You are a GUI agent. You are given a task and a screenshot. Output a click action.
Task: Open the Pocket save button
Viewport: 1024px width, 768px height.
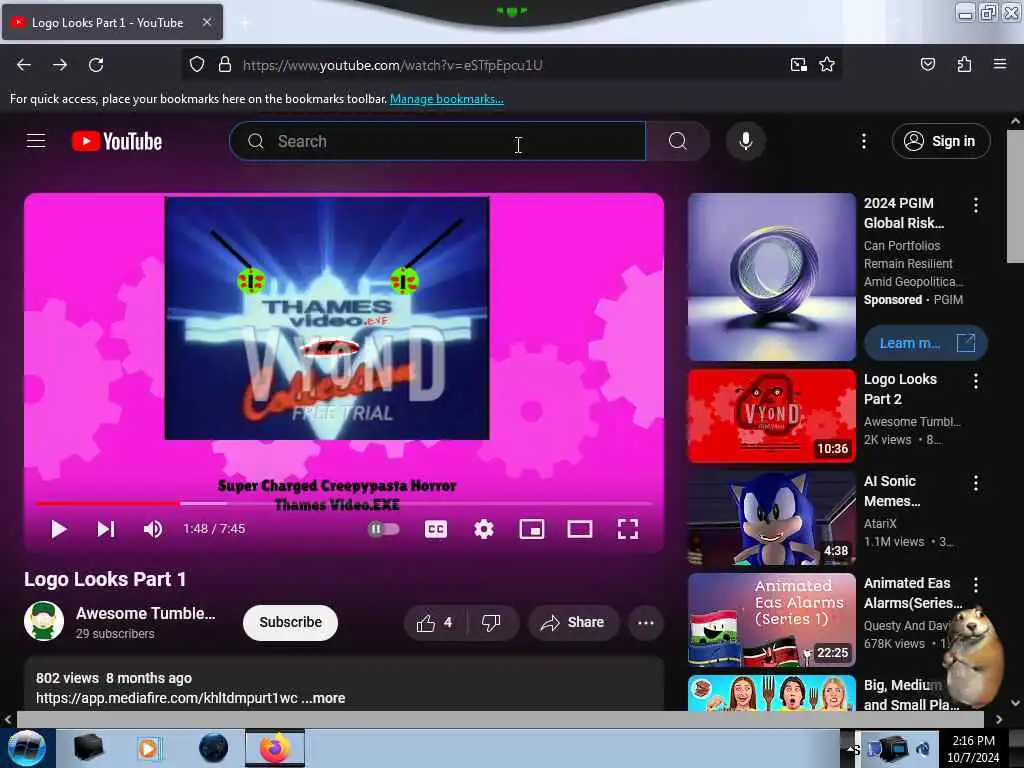[x=928, y=65]
